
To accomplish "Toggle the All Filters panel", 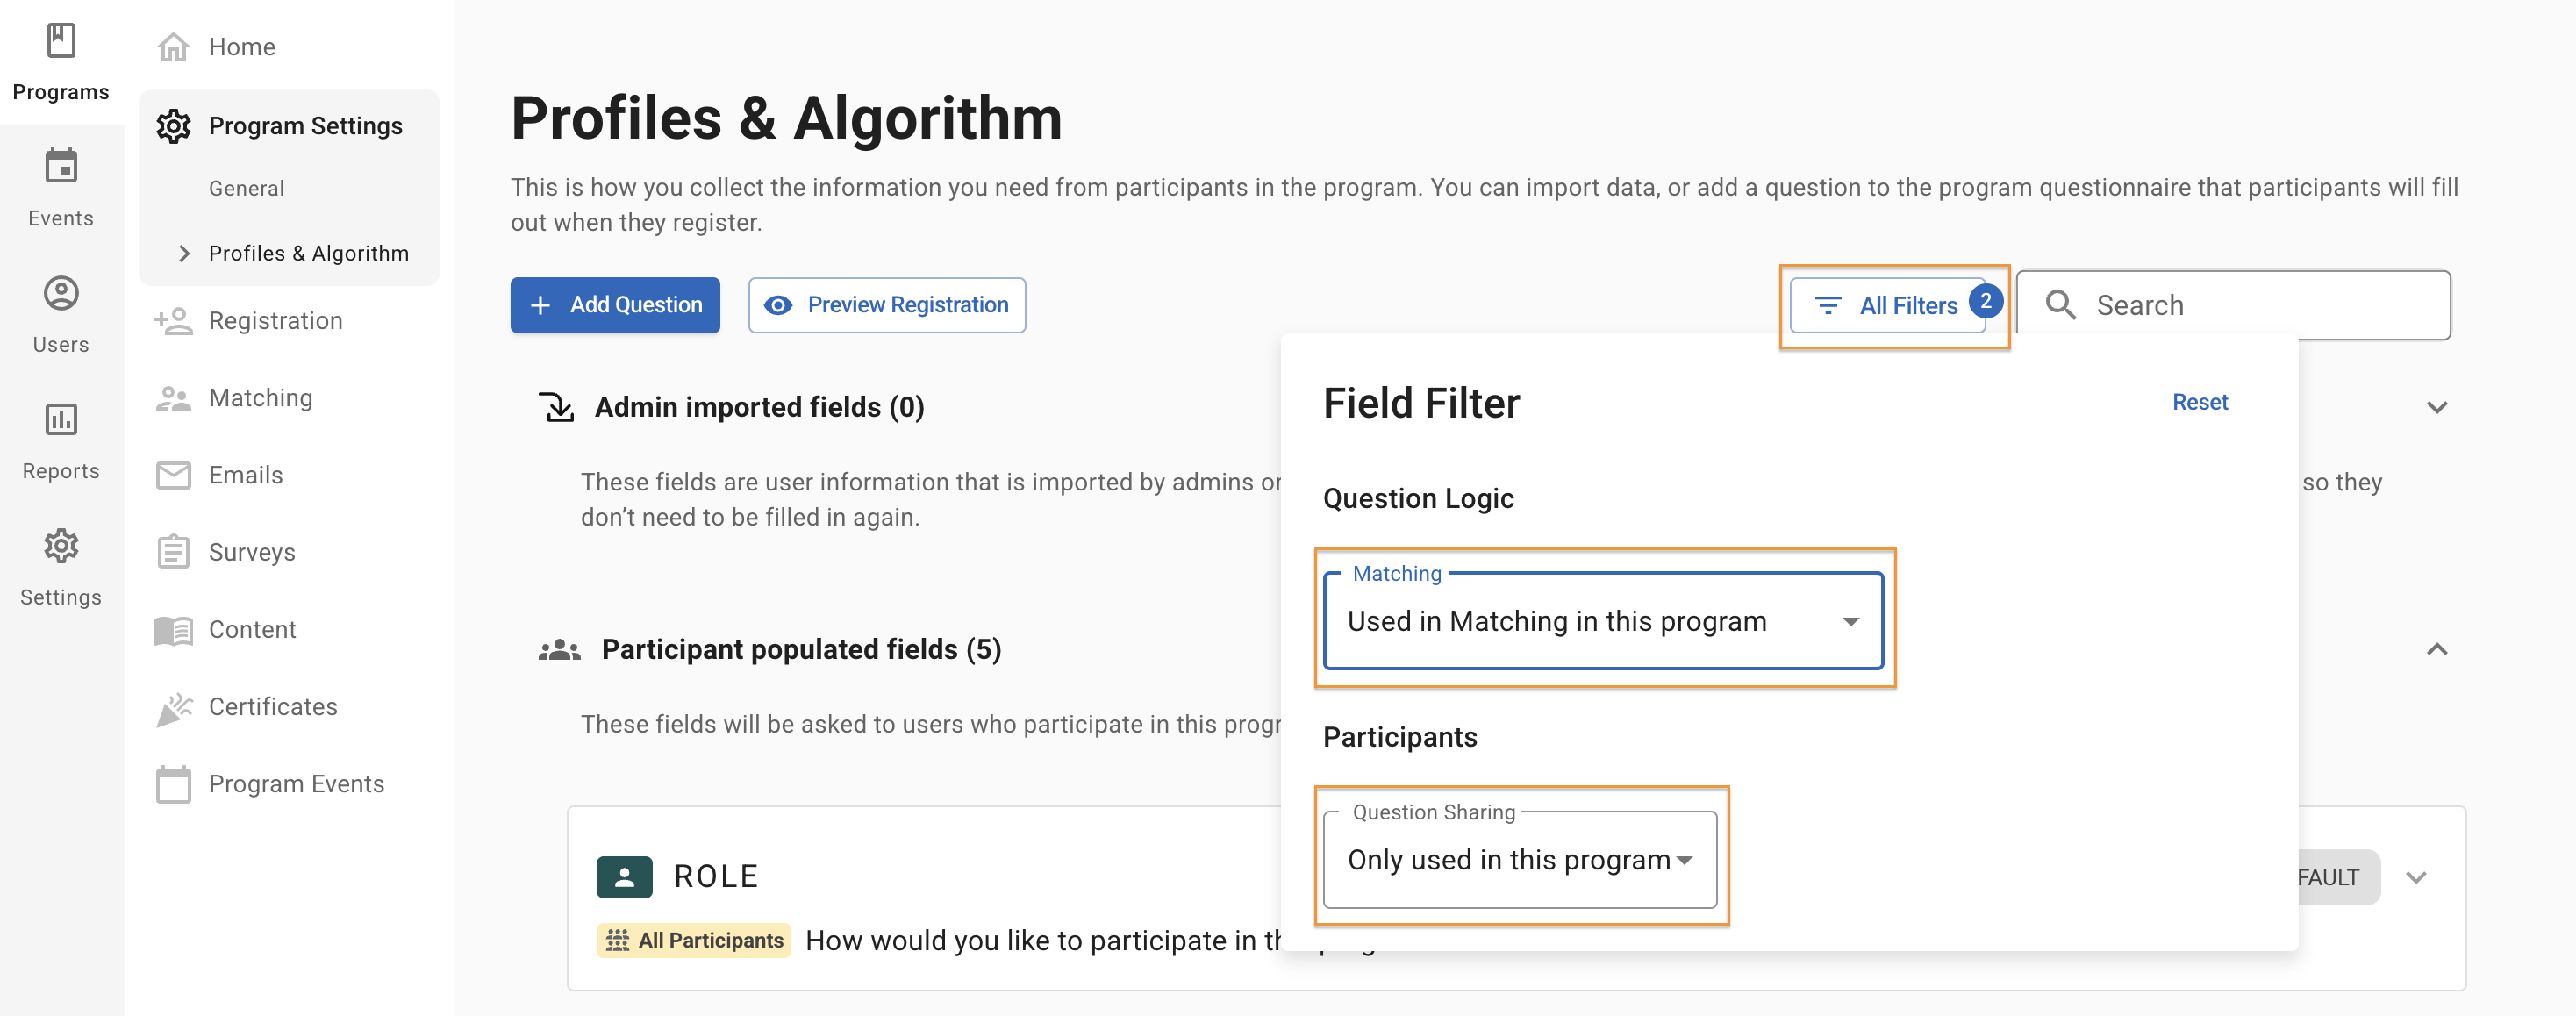I will coord(1887,306).
